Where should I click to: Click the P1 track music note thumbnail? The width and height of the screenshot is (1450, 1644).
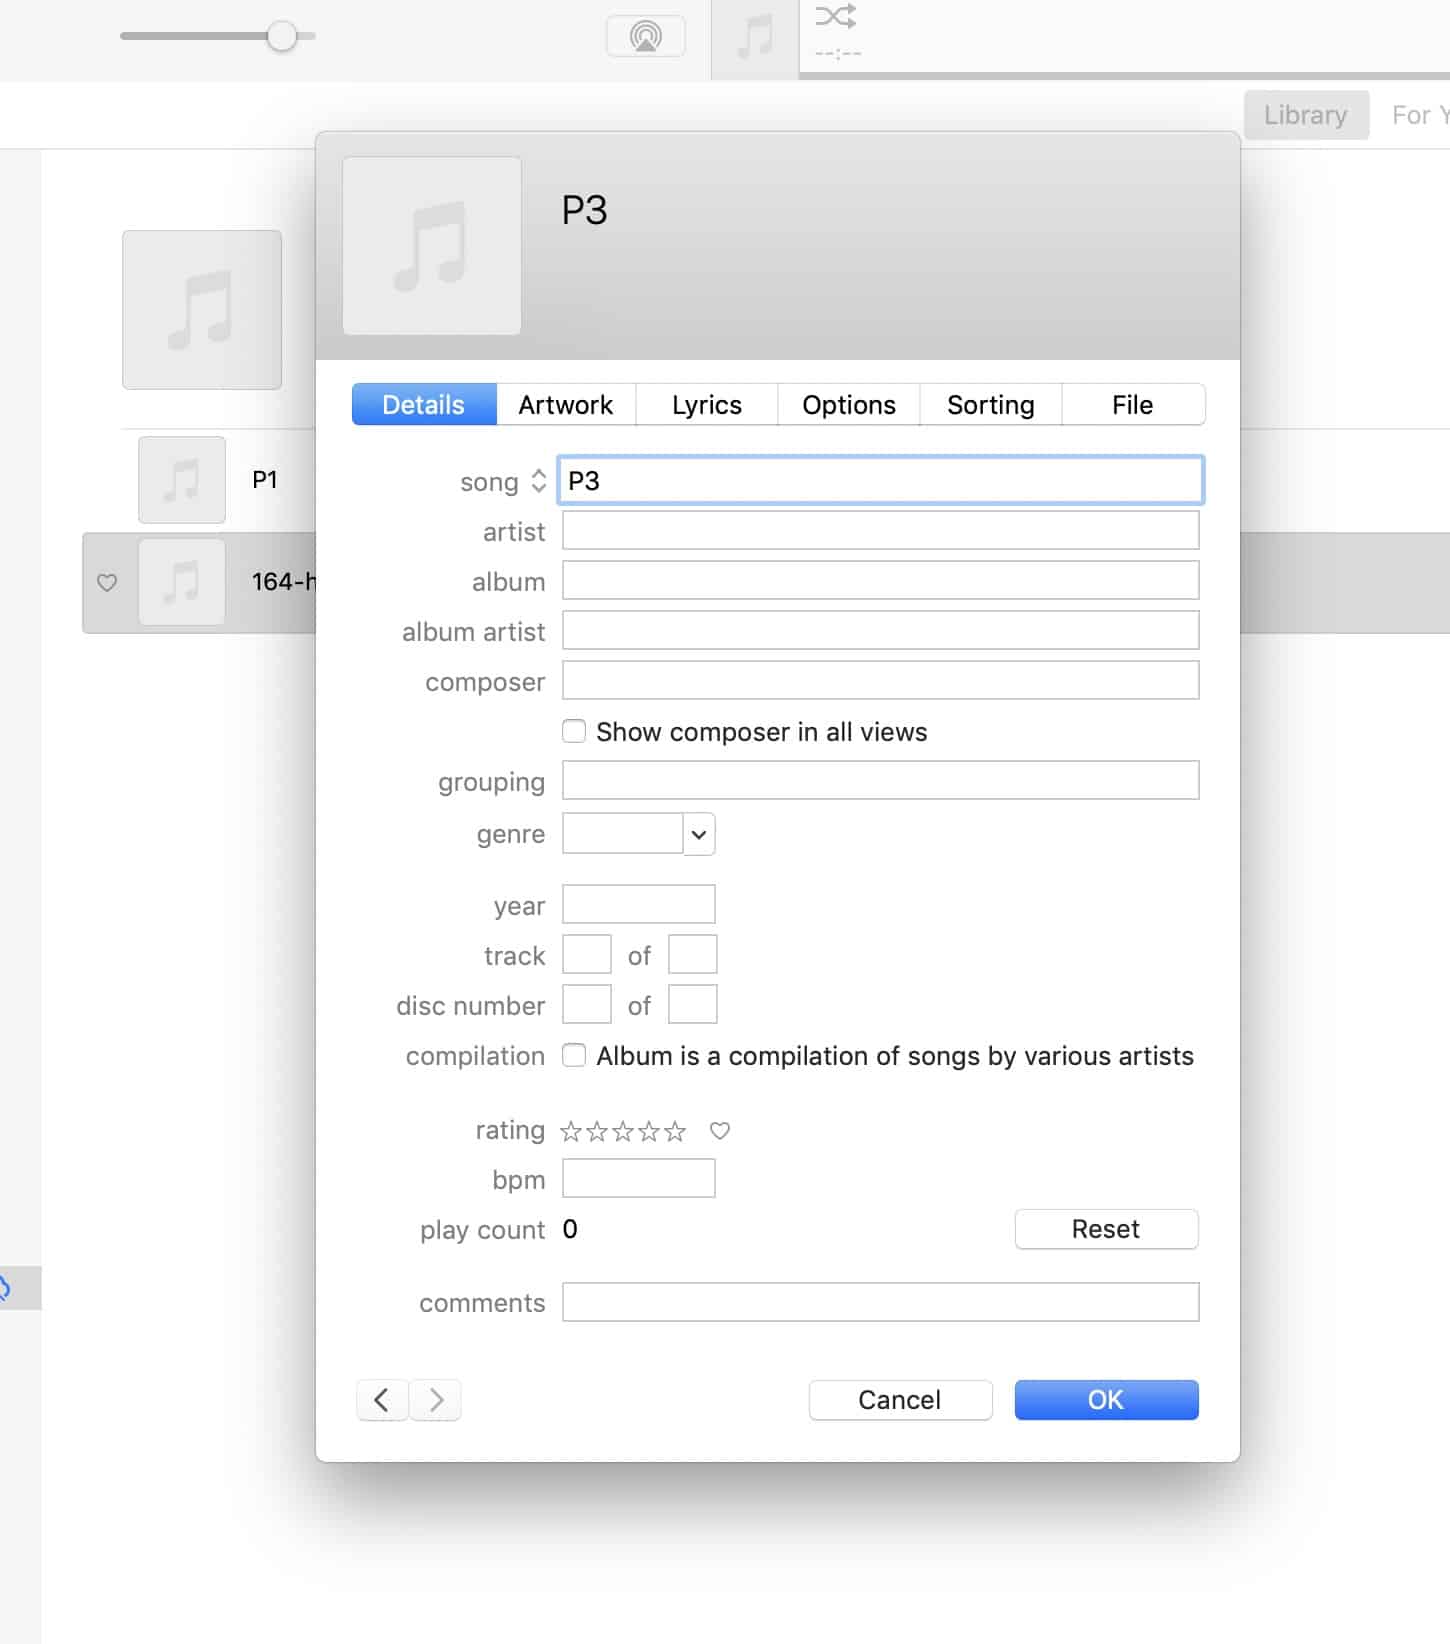tap(181, 480)
